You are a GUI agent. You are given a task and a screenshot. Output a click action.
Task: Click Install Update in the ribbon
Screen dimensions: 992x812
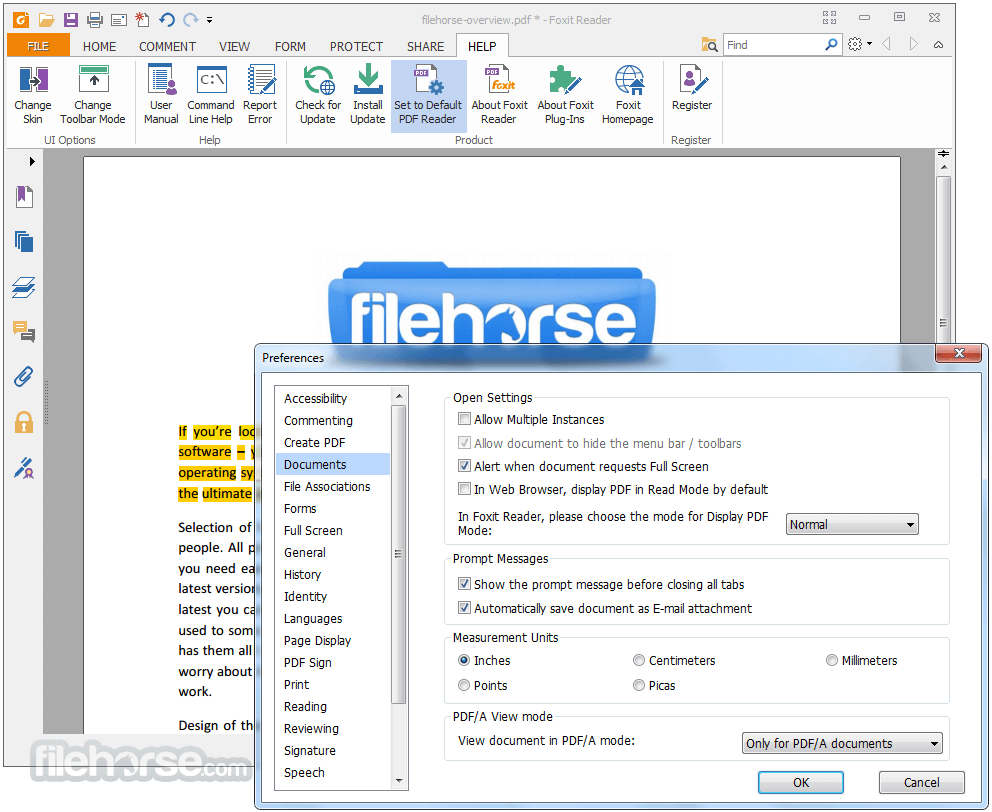pos(368,95)
